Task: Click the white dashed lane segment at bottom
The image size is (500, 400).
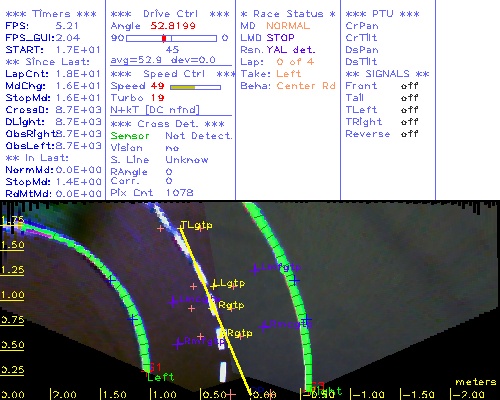Action: point(223,372)
